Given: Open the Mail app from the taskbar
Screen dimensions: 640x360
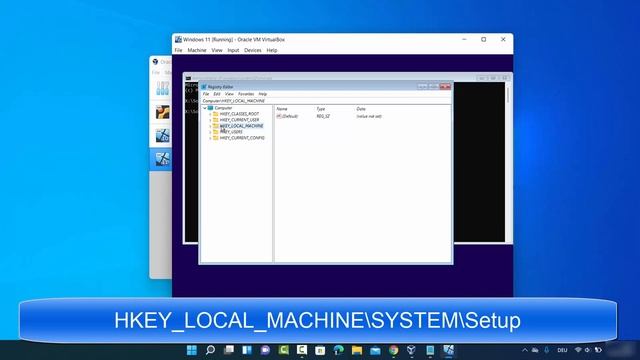Looking at the screenshot, I should click(375, 350).
